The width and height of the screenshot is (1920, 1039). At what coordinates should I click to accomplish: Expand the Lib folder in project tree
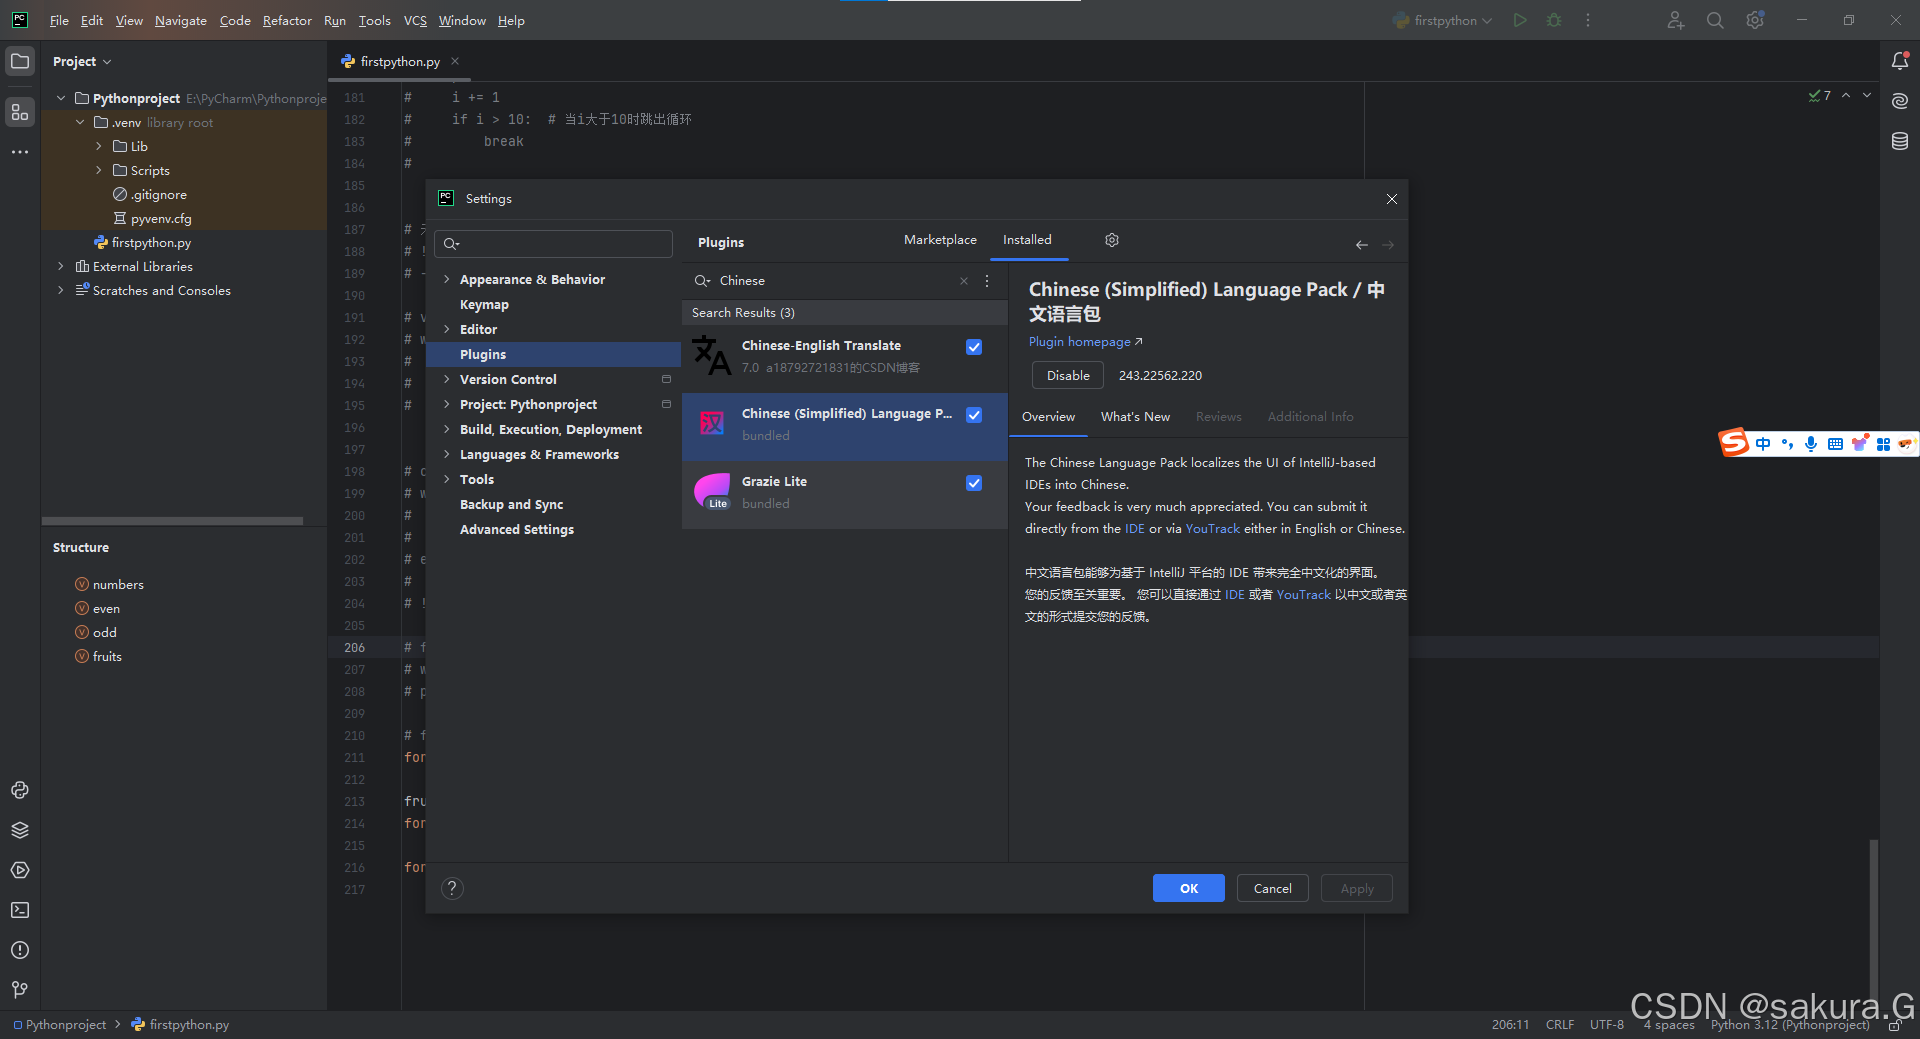click(x=99, y=146)
